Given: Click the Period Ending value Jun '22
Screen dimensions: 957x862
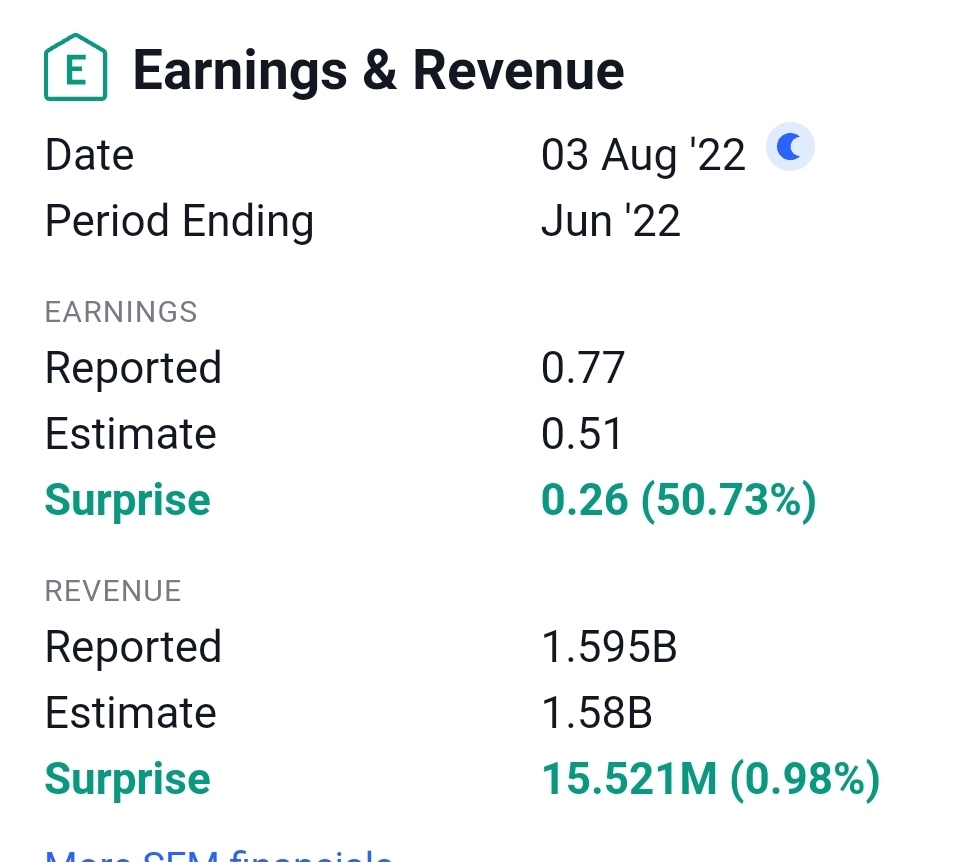Looking at the screenshot, I should click(x=610, y=220).
